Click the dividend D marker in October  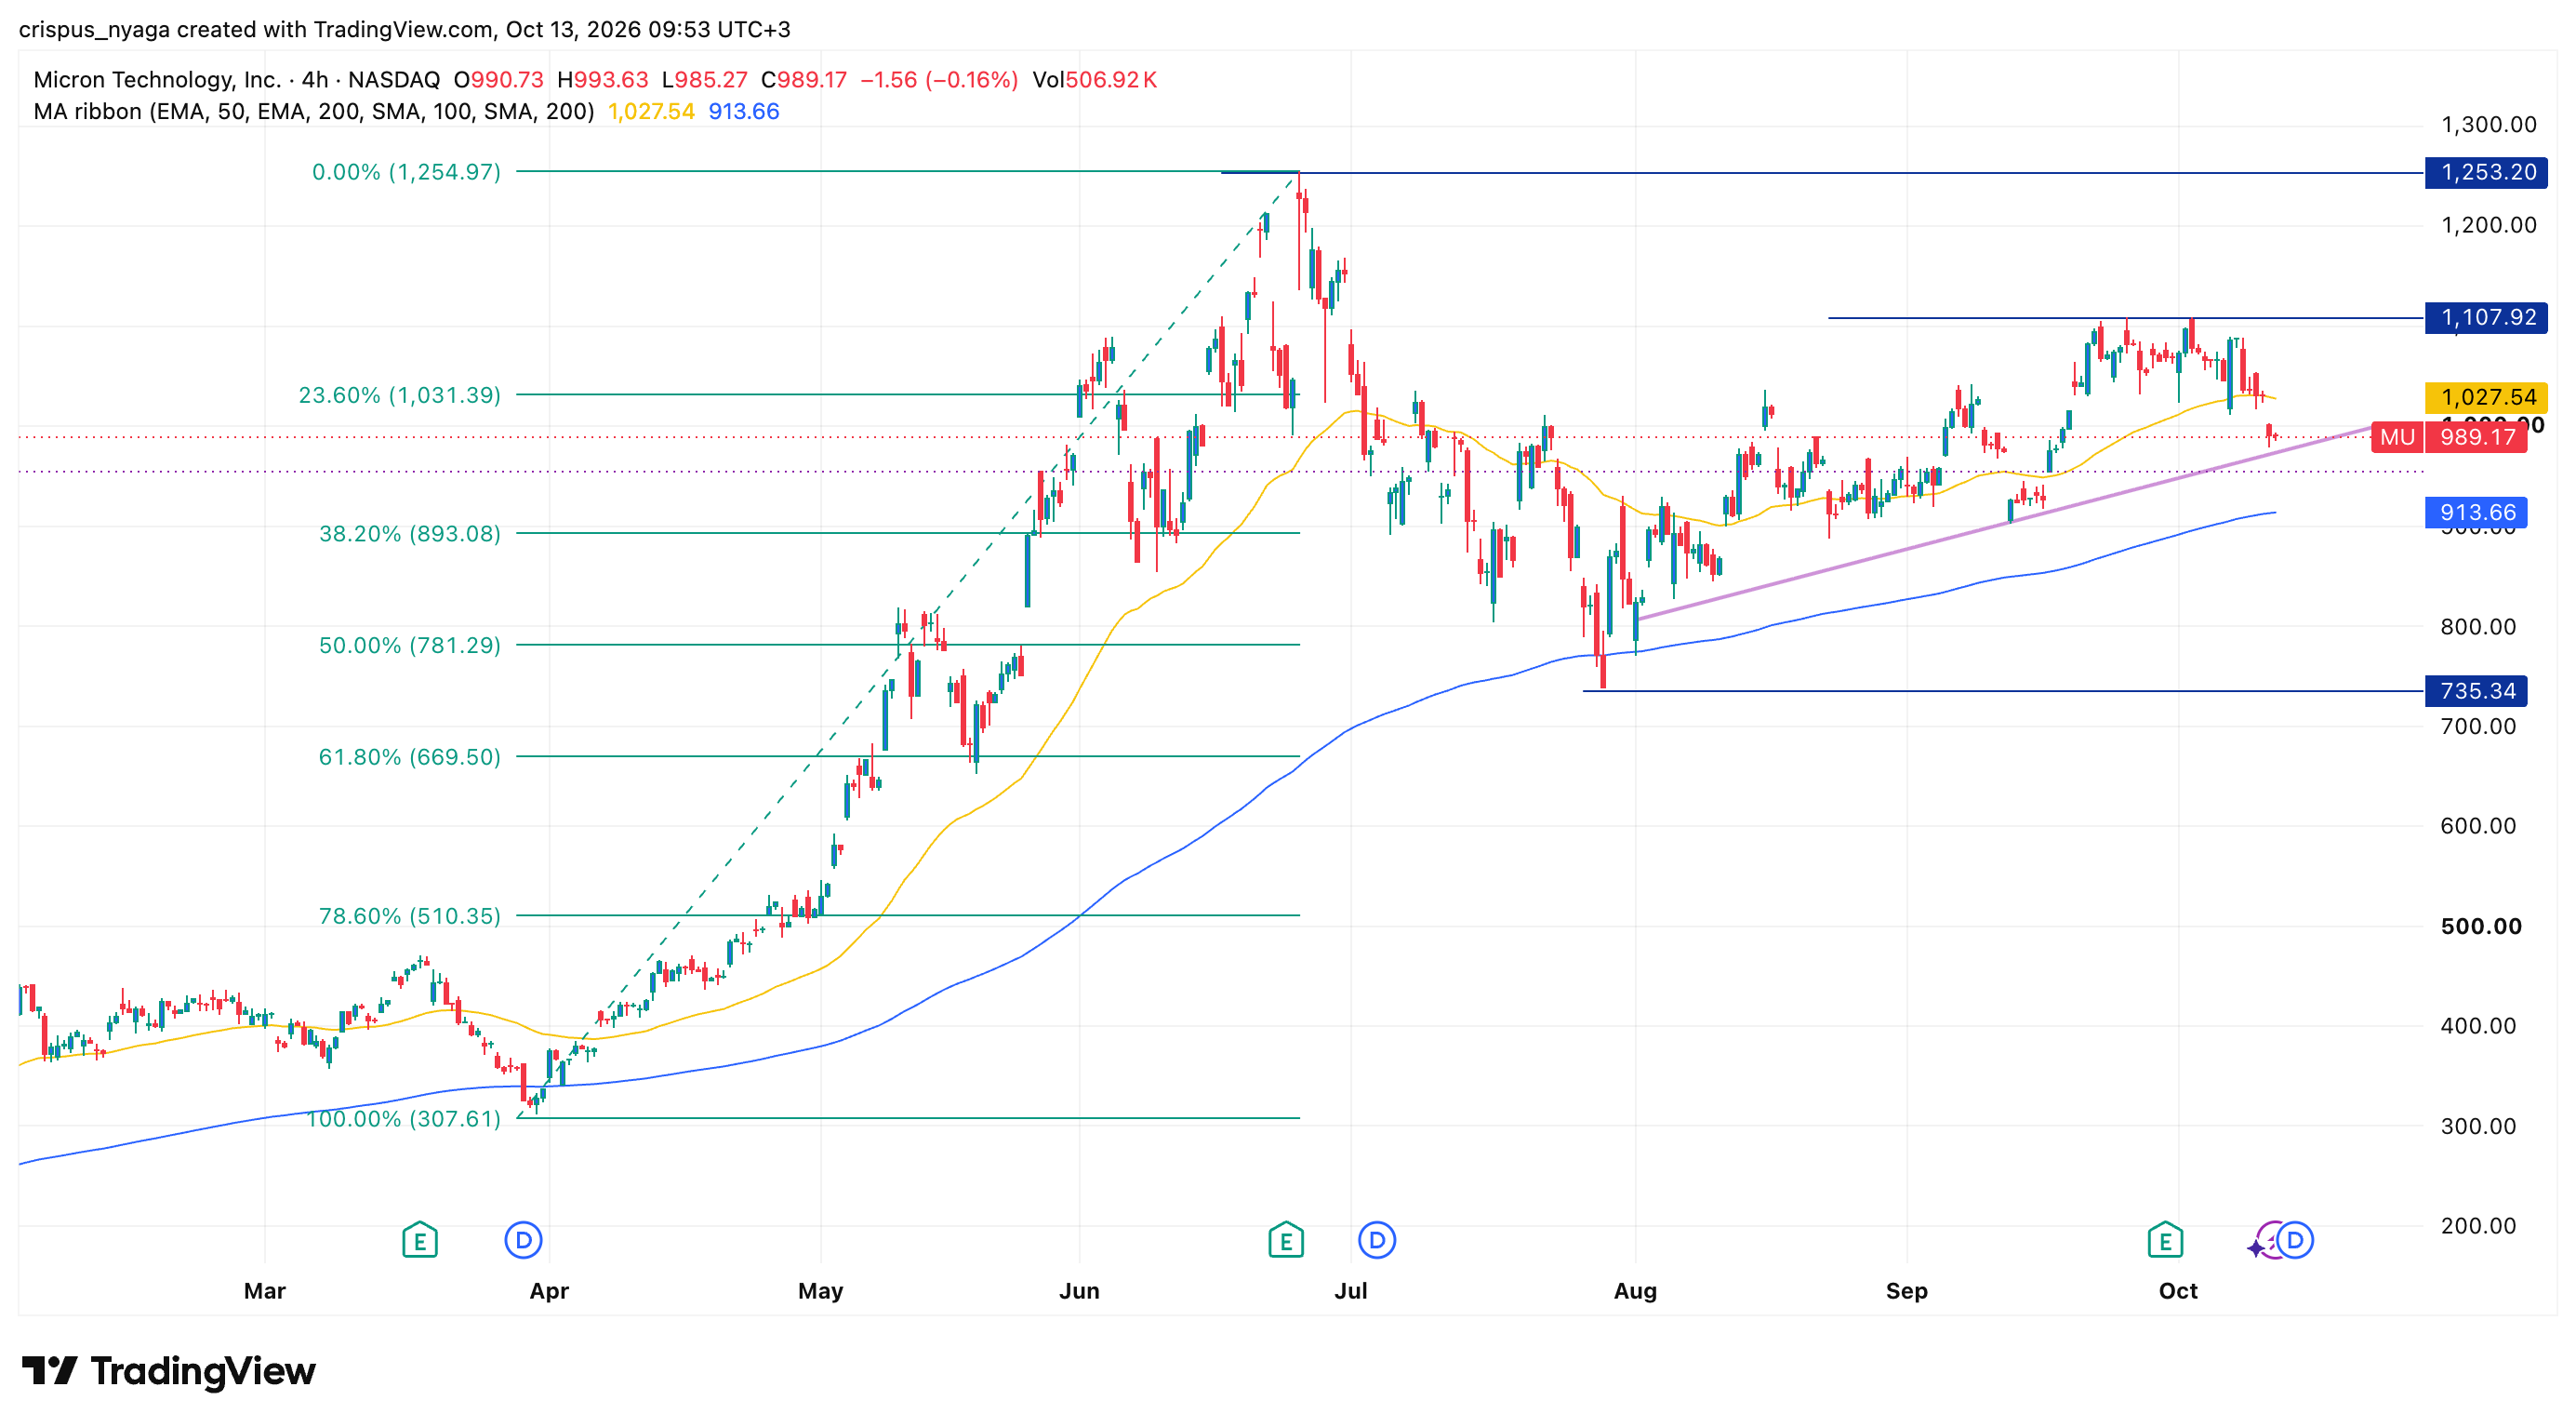point(2295,1240)
